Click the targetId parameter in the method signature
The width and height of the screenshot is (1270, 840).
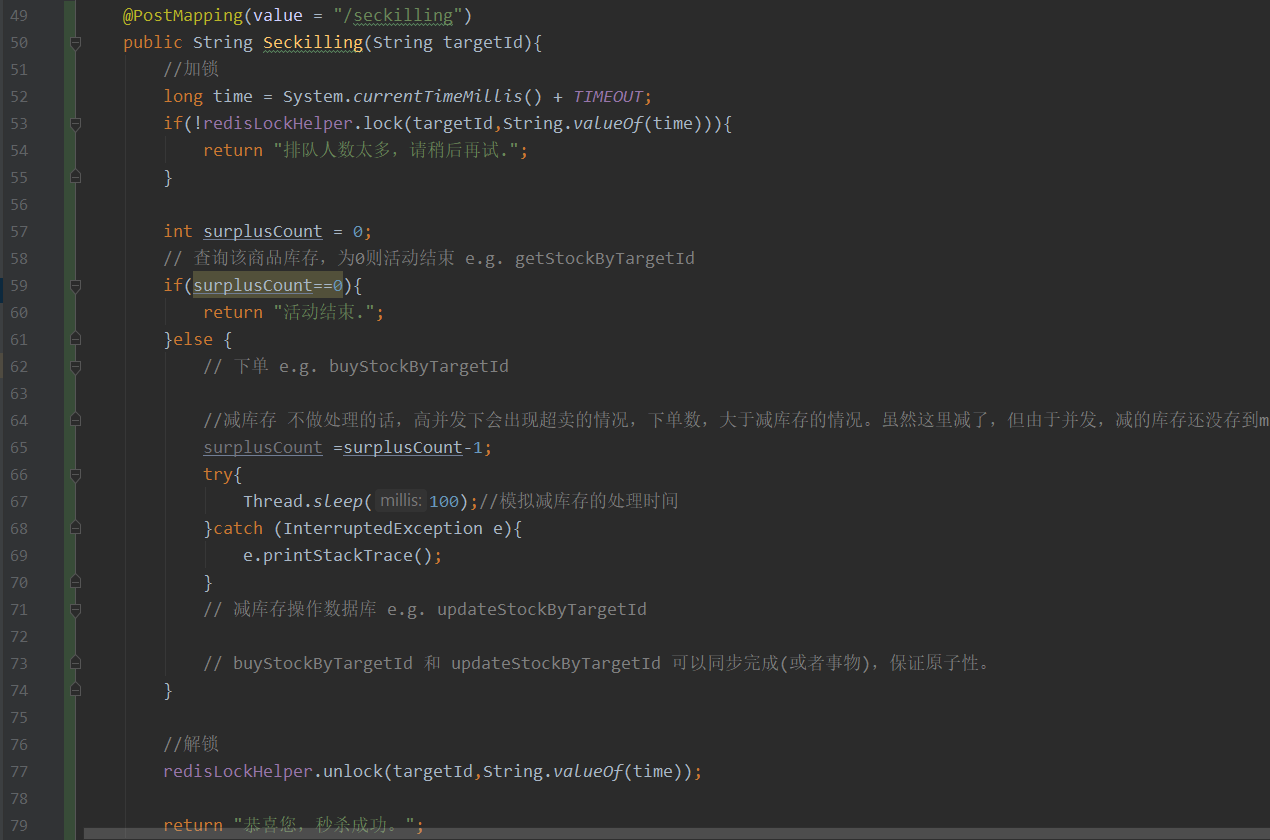tap(483, 43)
